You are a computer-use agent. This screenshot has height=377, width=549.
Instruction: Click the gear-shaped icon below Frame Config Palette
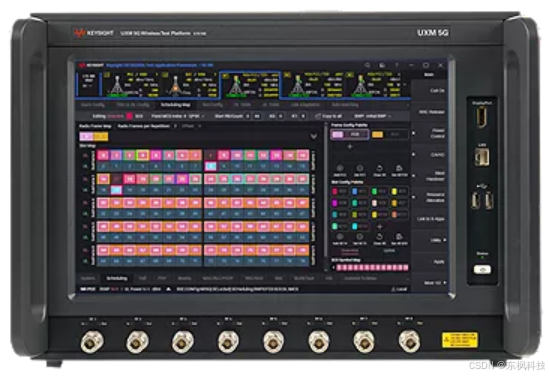[360, 168]
